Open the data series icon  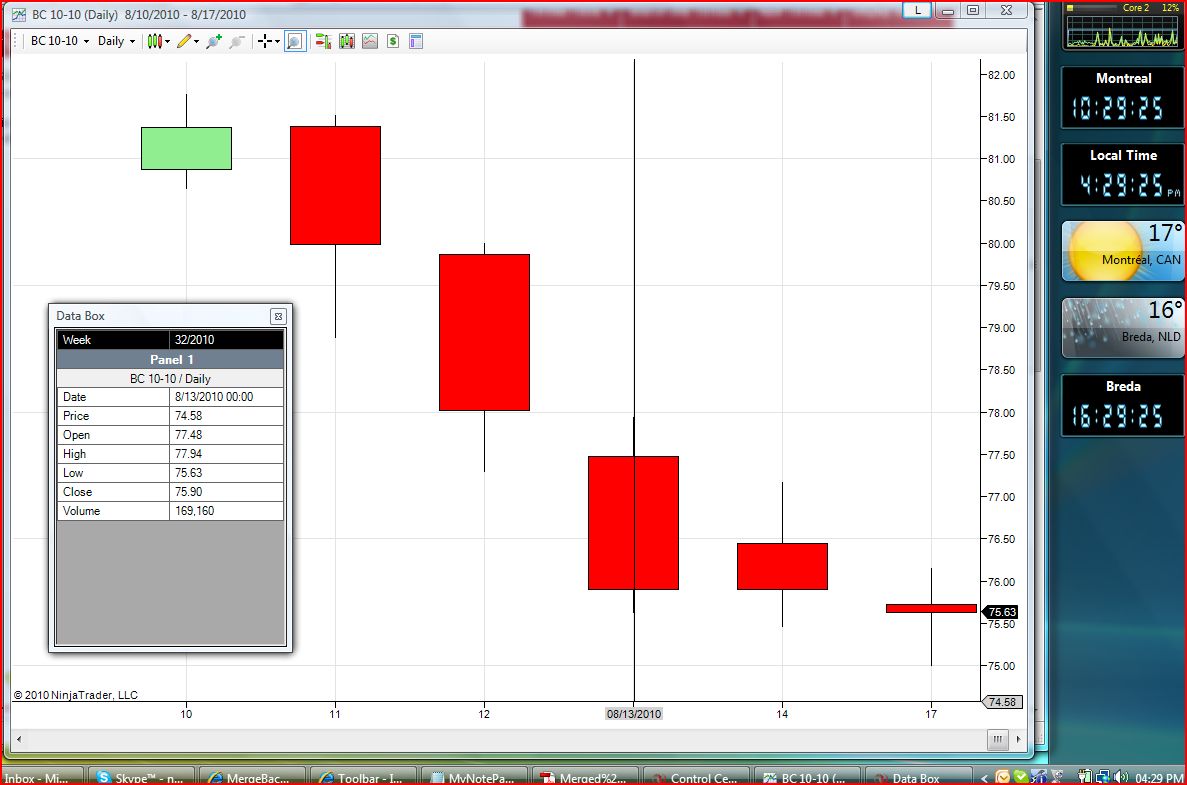tap(347, 41)
